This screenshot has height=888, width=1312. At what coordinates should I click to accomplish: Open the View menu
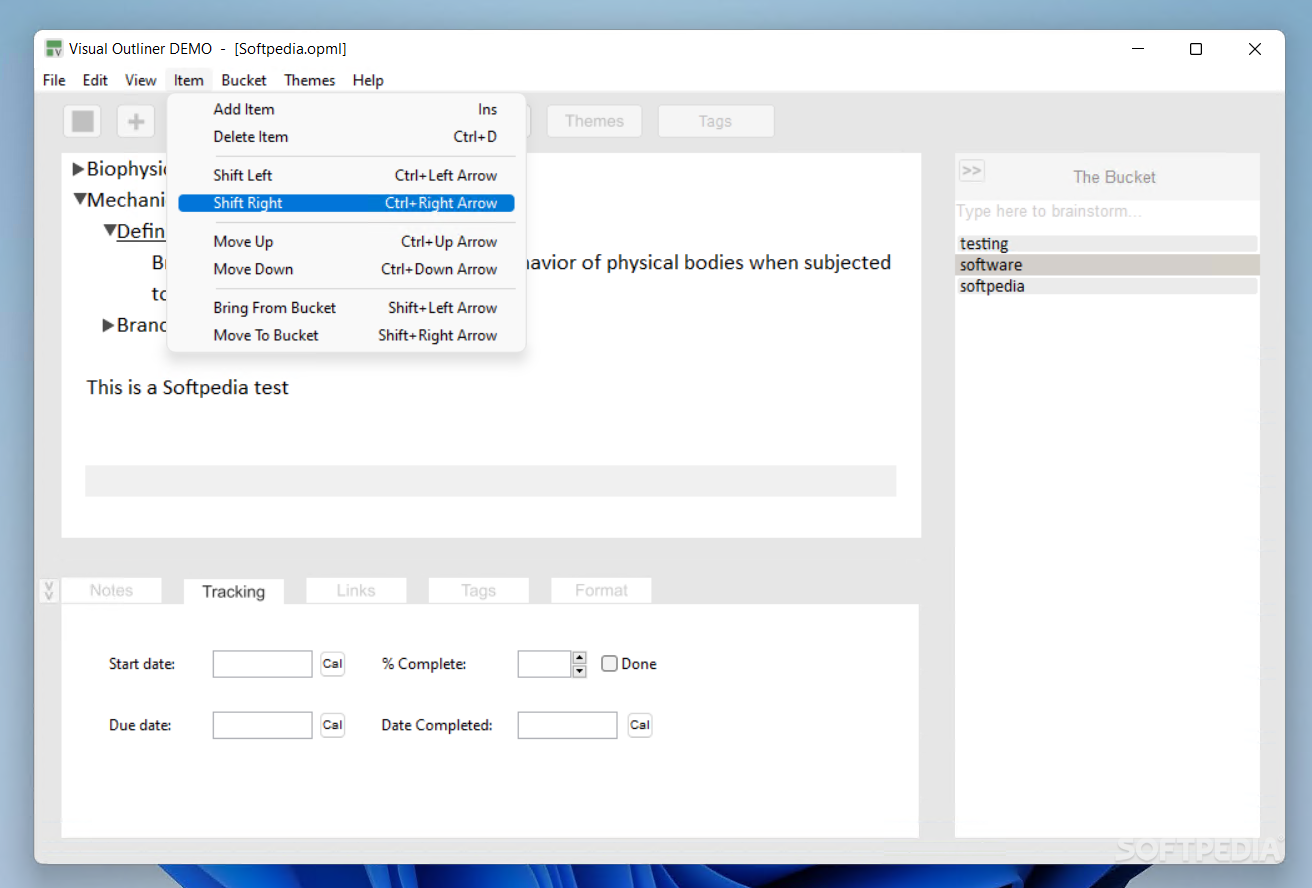point(141,80)
